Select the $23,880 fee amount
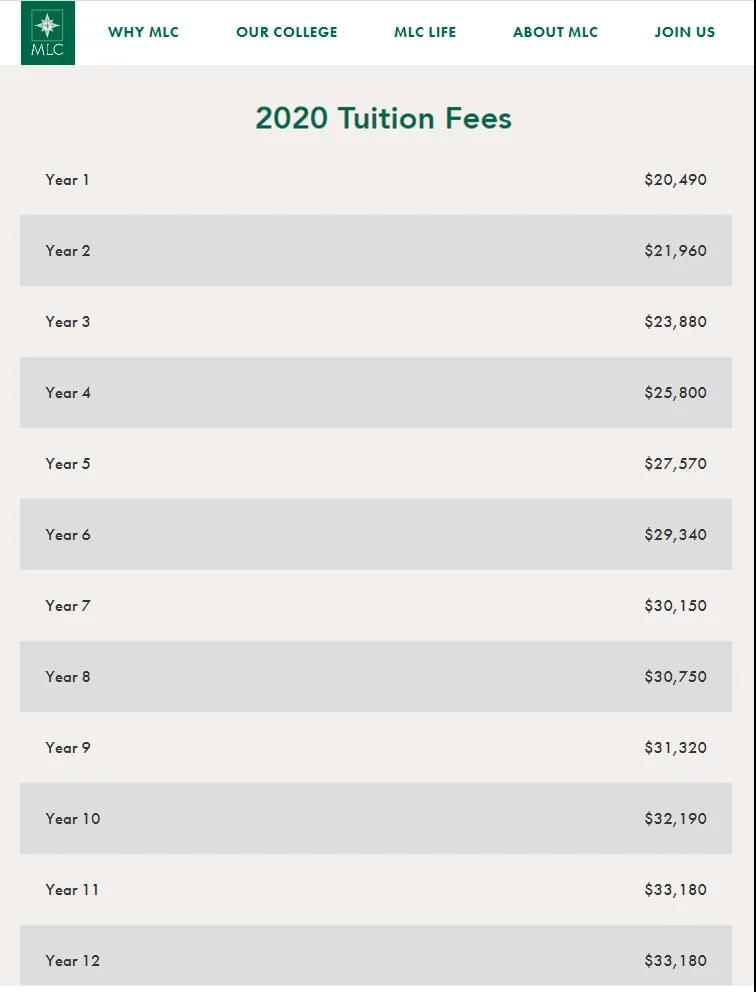The image size is (756, 992). tap(676, 321)
